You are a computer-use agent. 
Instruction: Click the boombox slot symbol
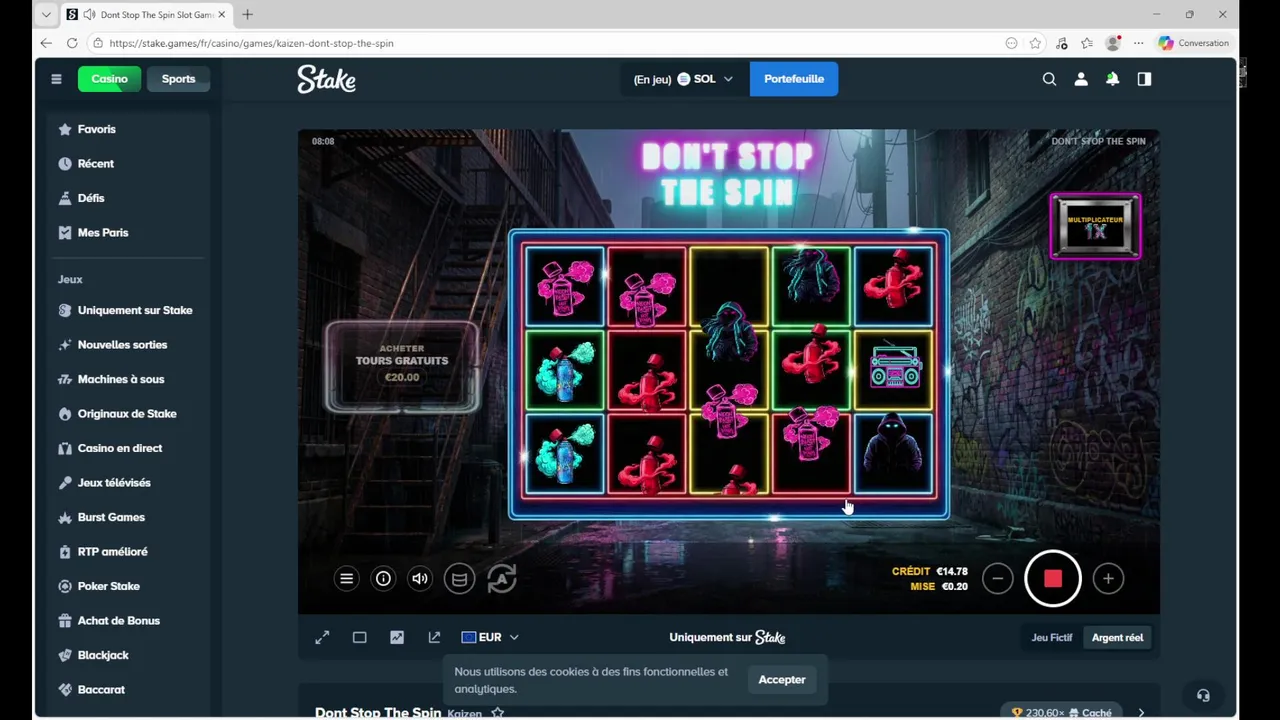[894, 368]
